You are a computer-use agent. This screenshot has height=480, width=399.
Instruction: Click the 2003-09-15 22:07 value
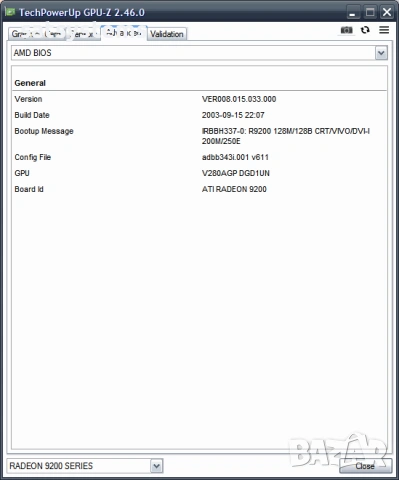coord(233,115)
